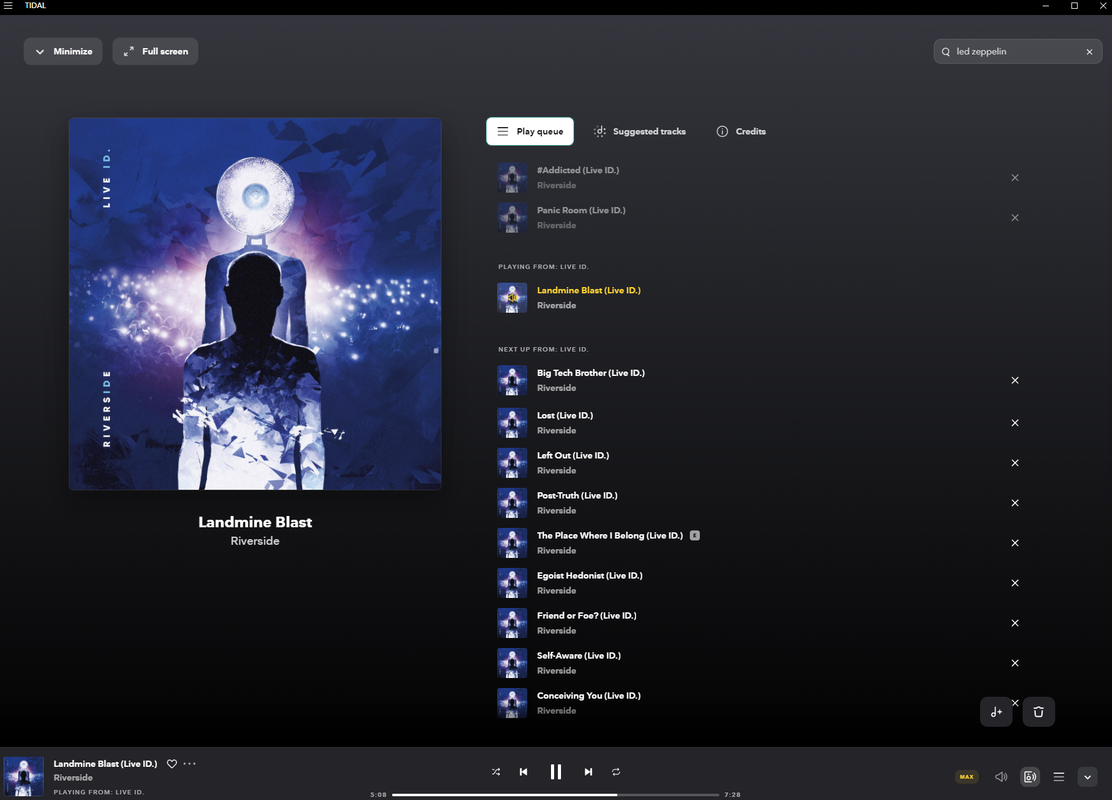This screenshot has width=1112, height=800.
Task: Open sound output device selector
Action: 1030,777
